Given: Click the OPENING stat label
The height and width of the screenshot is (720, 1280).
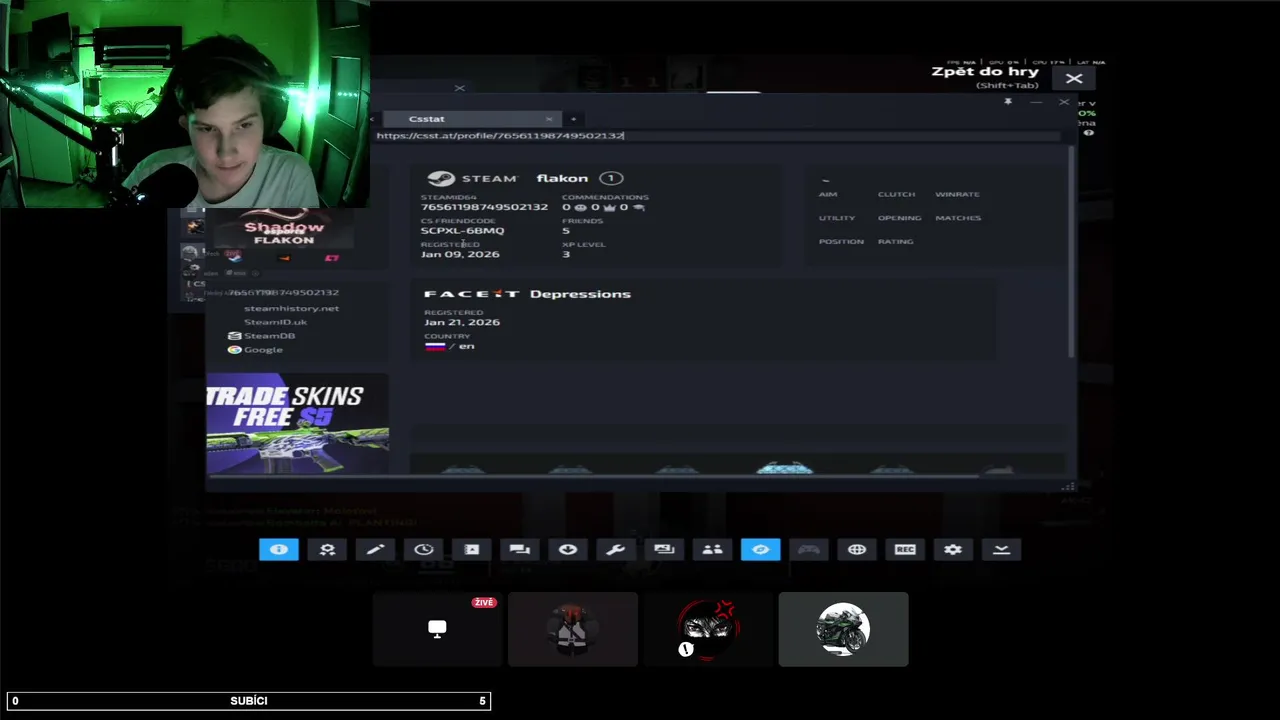Looking at the screenshot, I should coord(899,218).
